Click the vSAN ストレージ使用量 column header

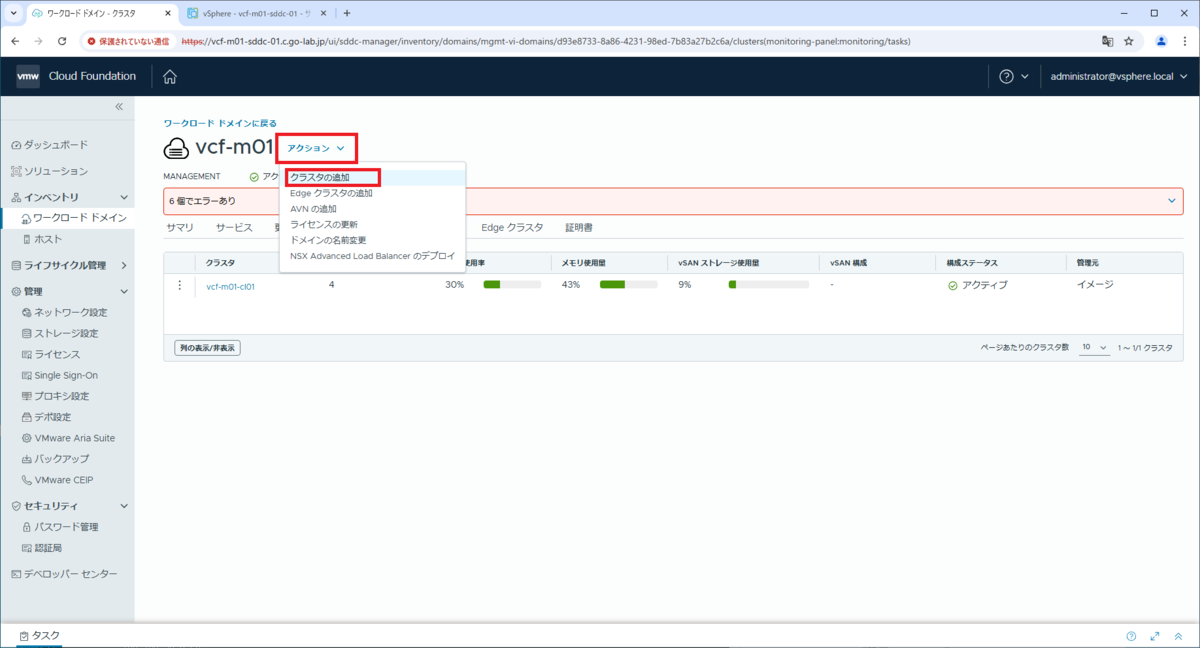[719, 263]
